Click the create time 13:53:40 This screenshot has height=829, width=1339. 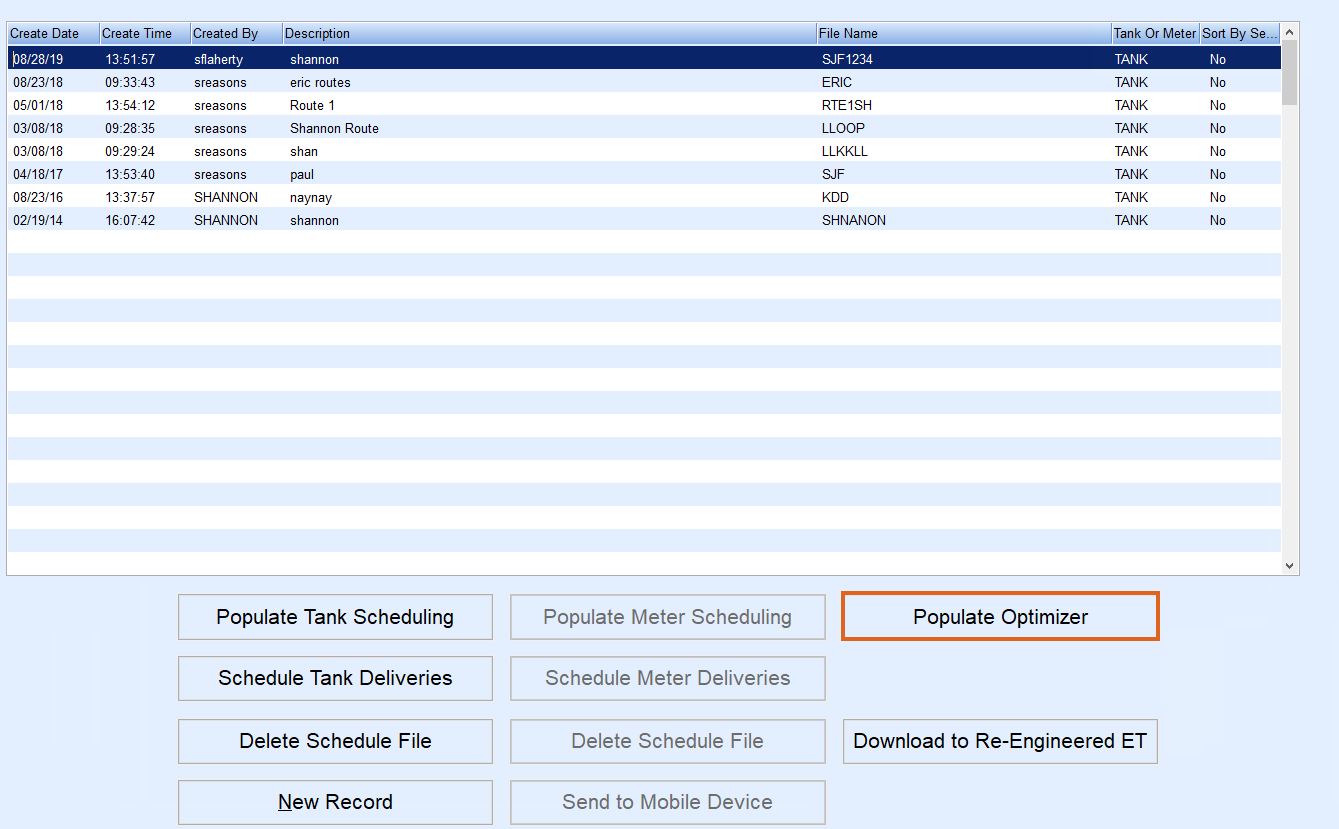click(x=130, y=174)
